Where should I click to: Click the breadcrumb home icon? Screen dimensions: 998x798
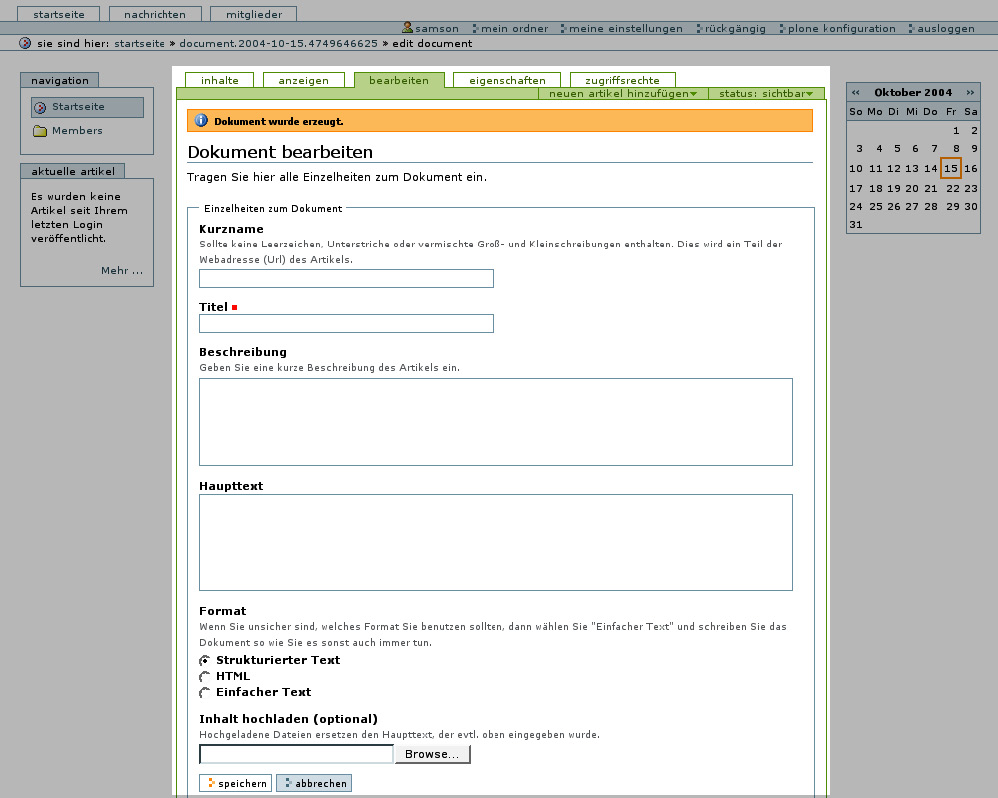(x=25, y=44)
